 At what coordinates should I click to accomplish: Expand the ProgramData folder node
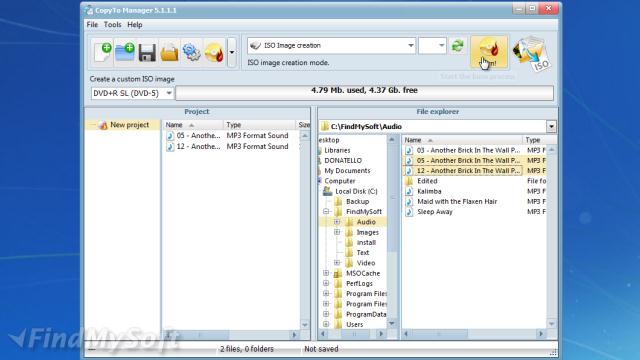(x=326, y=314)
